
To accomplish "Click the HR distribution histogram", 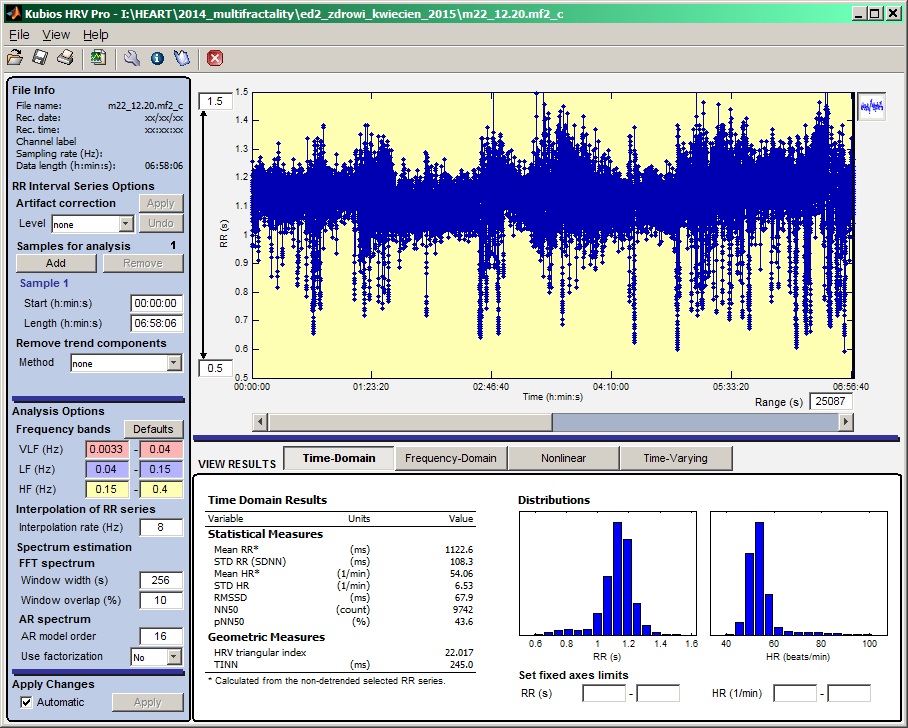I will point(799,573).
